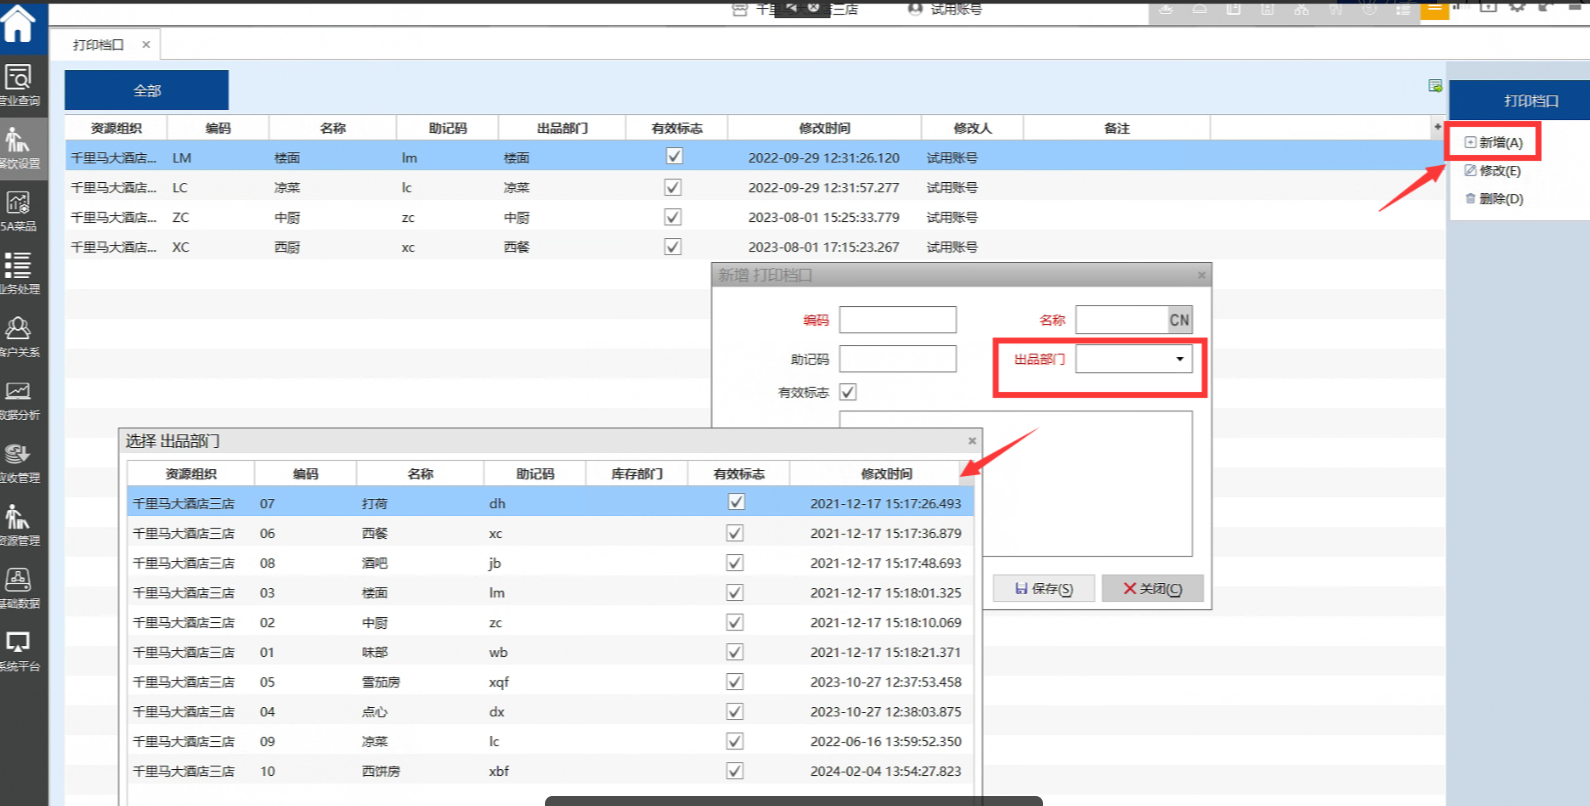The height and width of the screenshot is (806, 1590).
Task: Click the 保存(S) button
Action: click(x=1044, y=589)
